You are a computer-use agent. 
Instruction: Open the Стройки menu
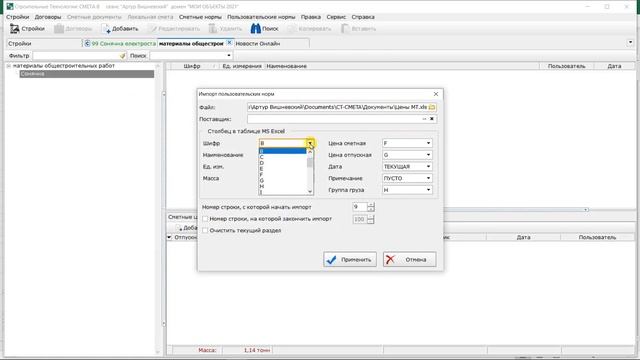tap(18, 17)
